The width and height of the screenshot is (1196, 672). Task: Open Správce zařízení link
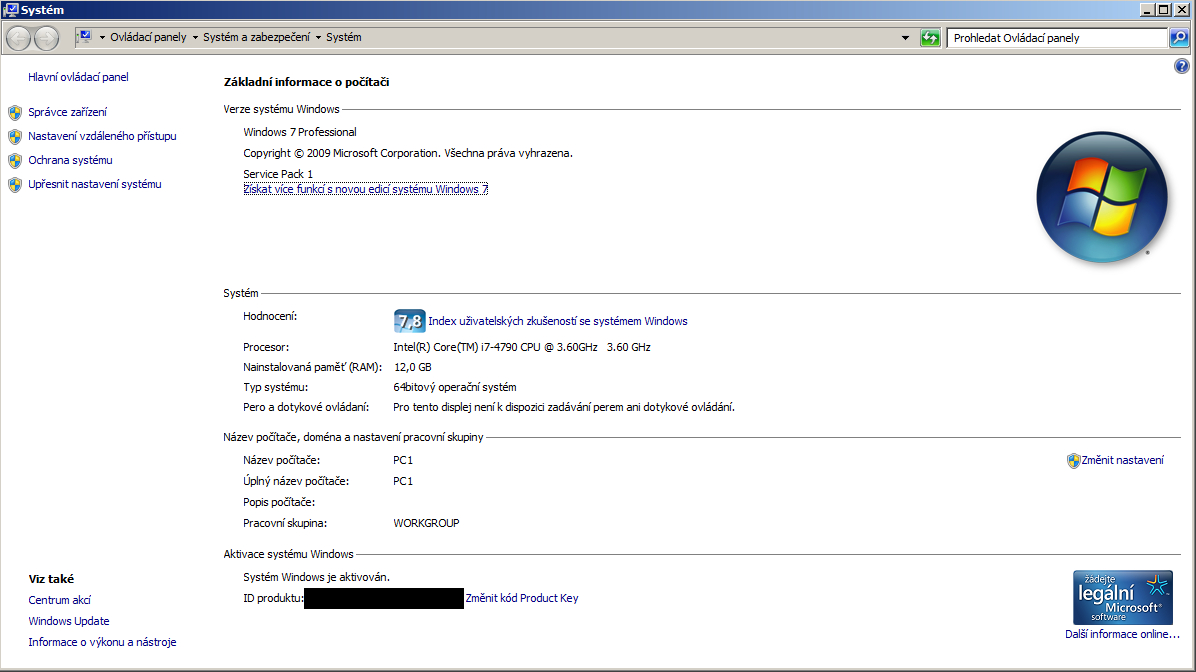click(68, 112)
